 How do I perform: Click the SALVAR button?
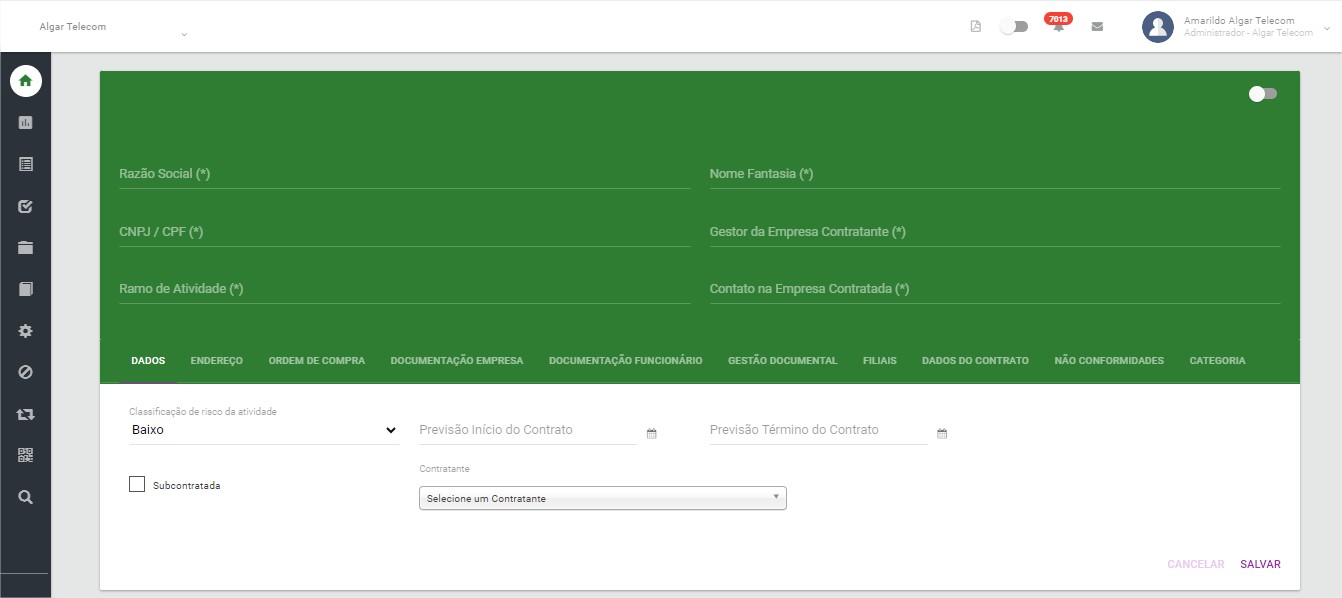pyautogui.click(x=1260, y=563)
